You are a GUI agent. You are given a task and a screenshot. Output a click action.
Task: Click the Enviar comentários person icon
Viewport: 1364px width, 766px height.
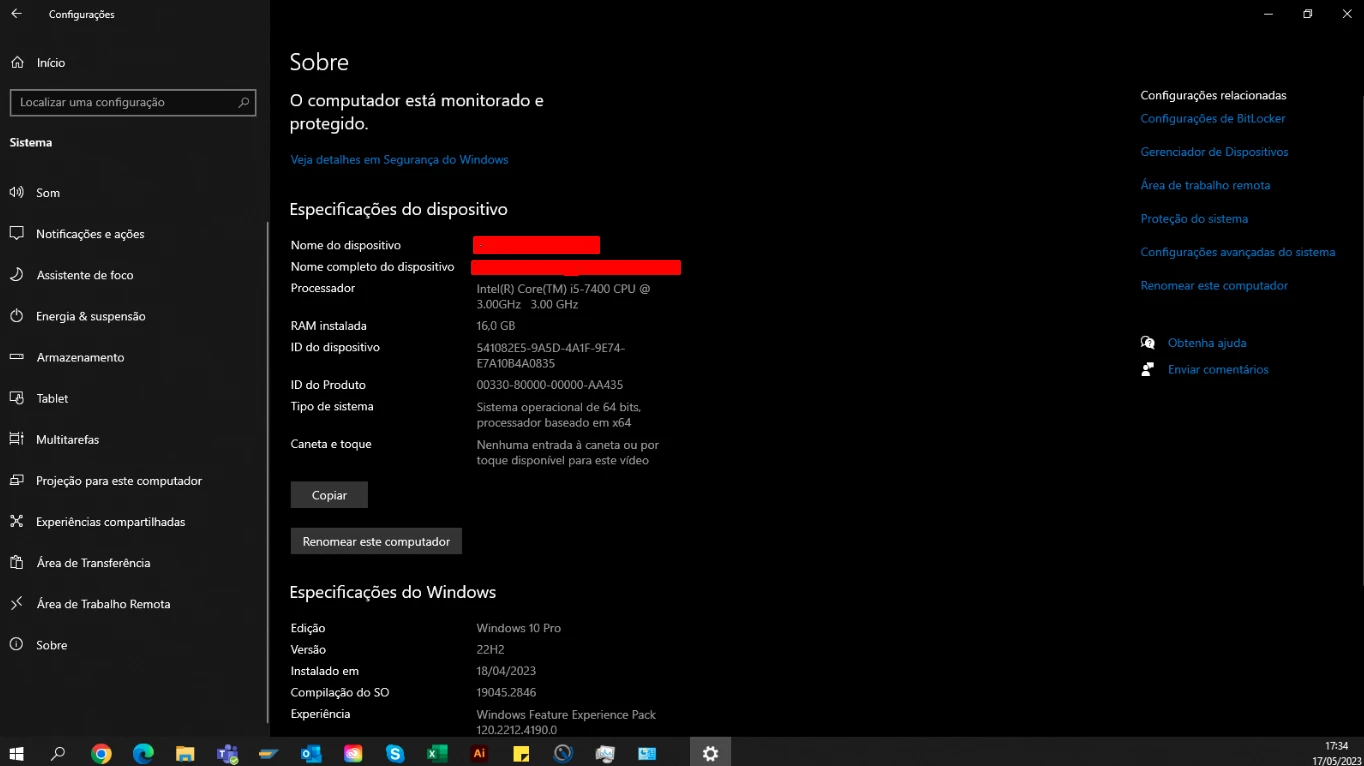pos(1148,370)
